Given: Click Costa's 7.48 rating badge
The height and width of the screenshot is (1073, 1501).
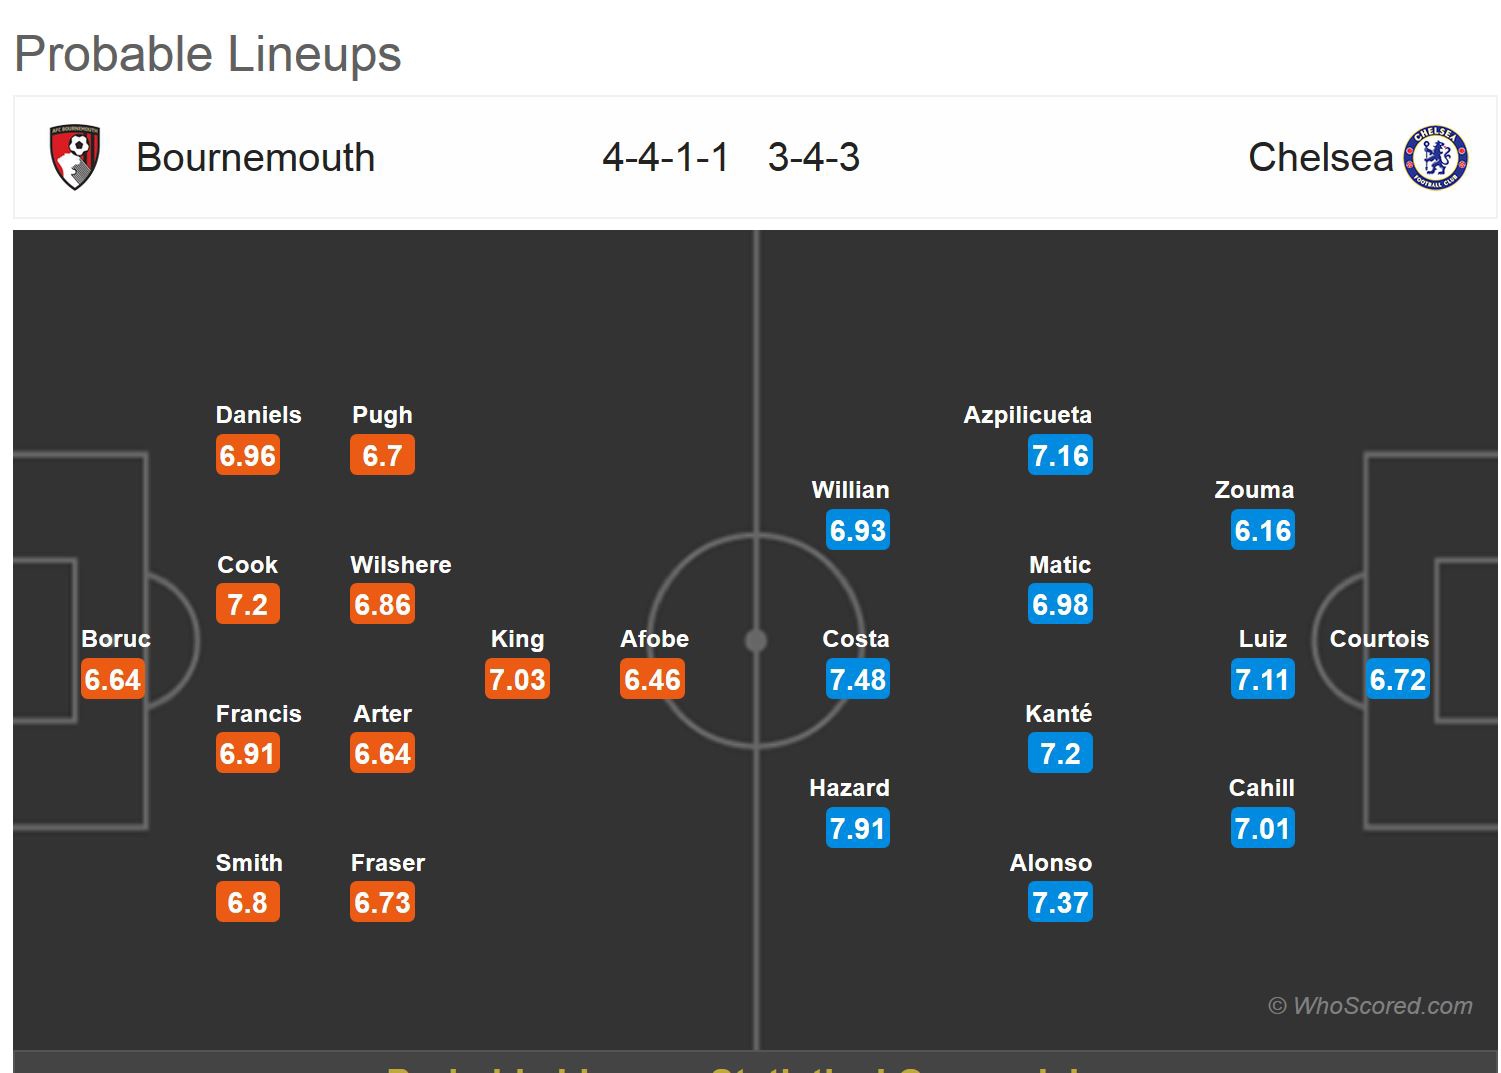Looking at the screenshot, I should pos(858,680).
